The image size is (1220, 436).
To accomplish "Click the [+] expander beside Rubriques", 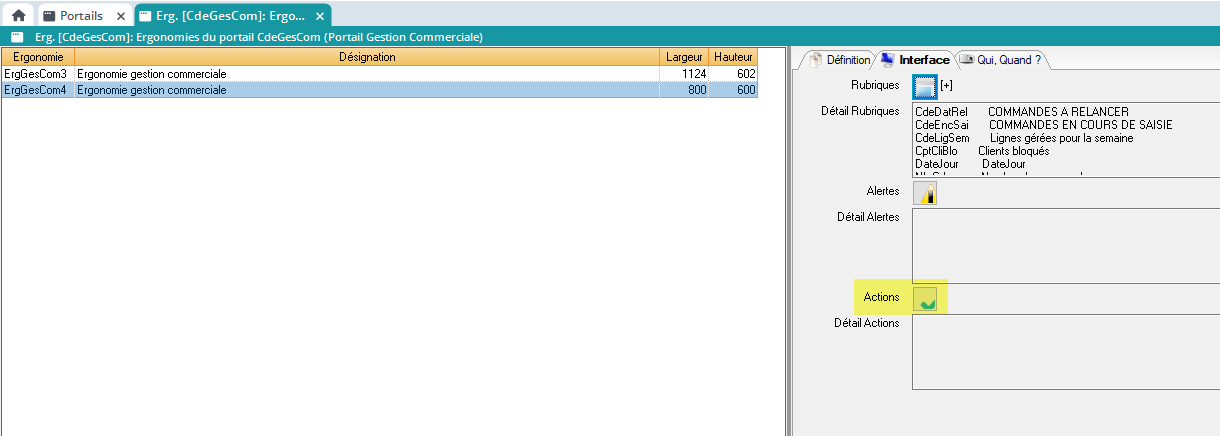I will (x=946, y=86).
